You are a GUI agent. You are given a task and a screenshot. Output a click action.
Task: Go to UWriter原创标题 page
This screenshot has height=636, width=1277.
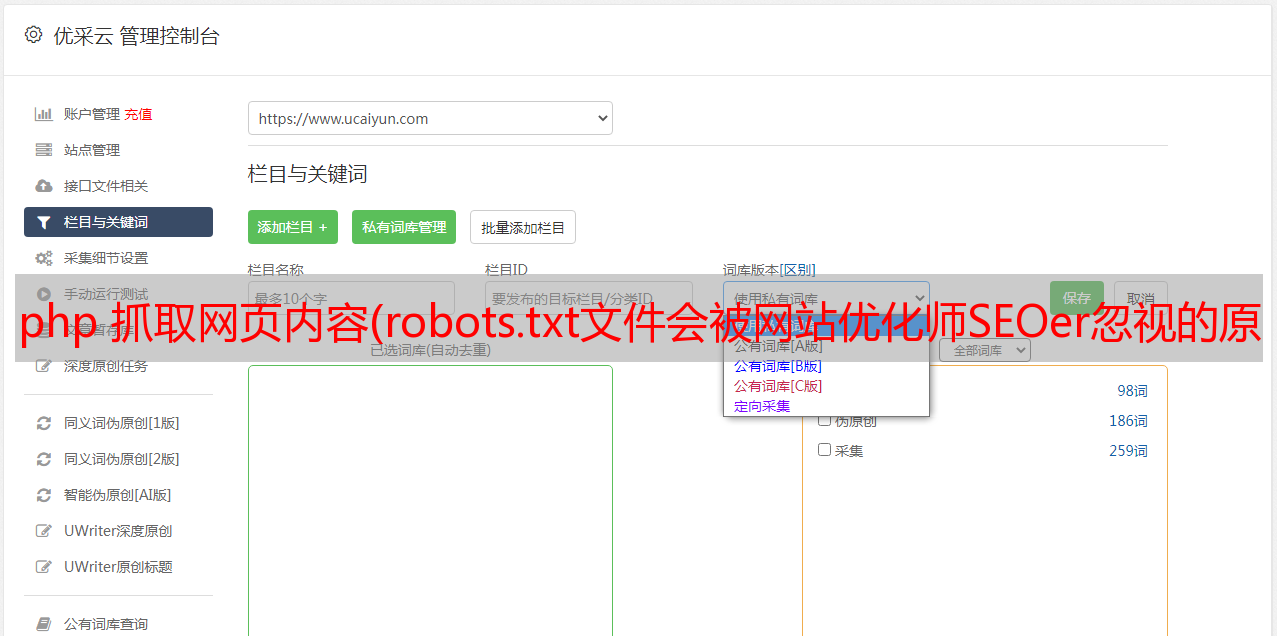118,567
